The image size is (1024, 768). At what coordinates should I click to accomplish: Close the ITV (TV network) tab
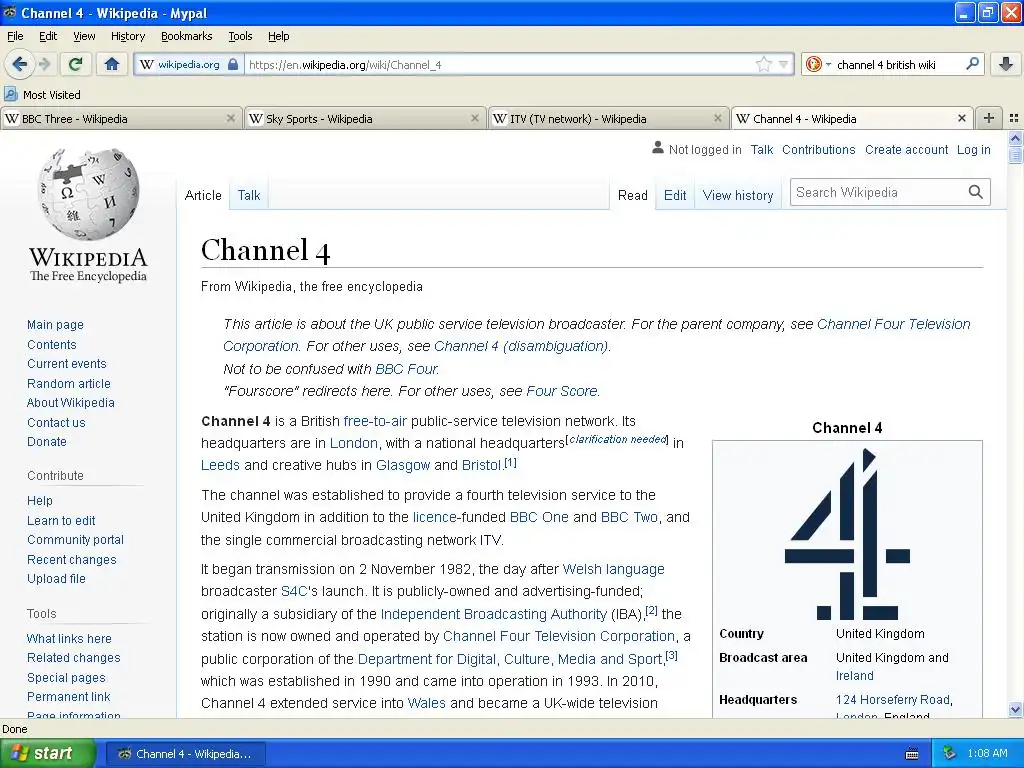[718, 118]
